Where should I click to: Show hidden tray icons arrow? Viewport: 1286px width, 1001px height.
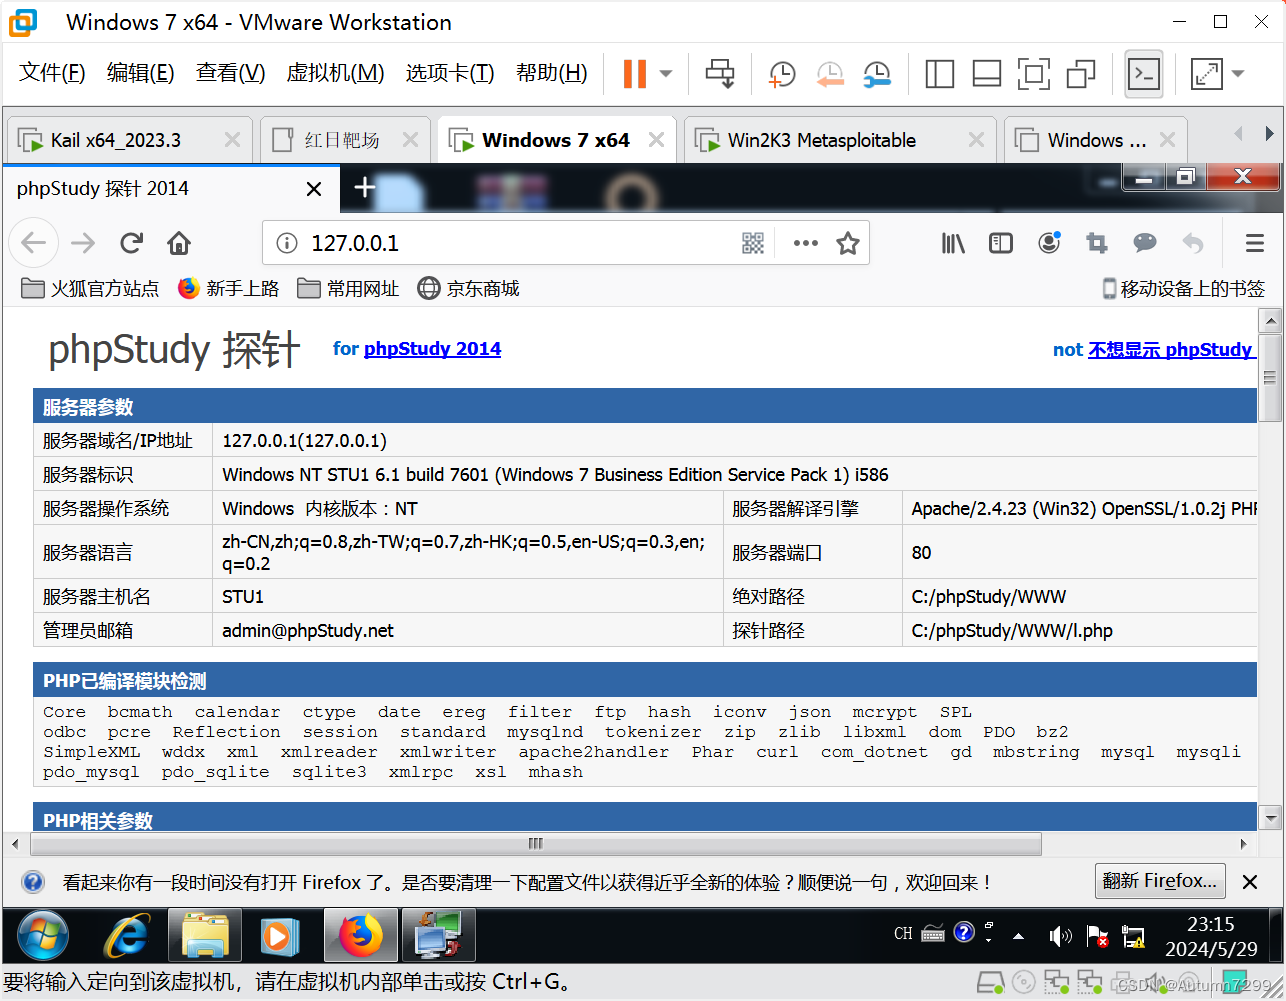[1018, 936]
